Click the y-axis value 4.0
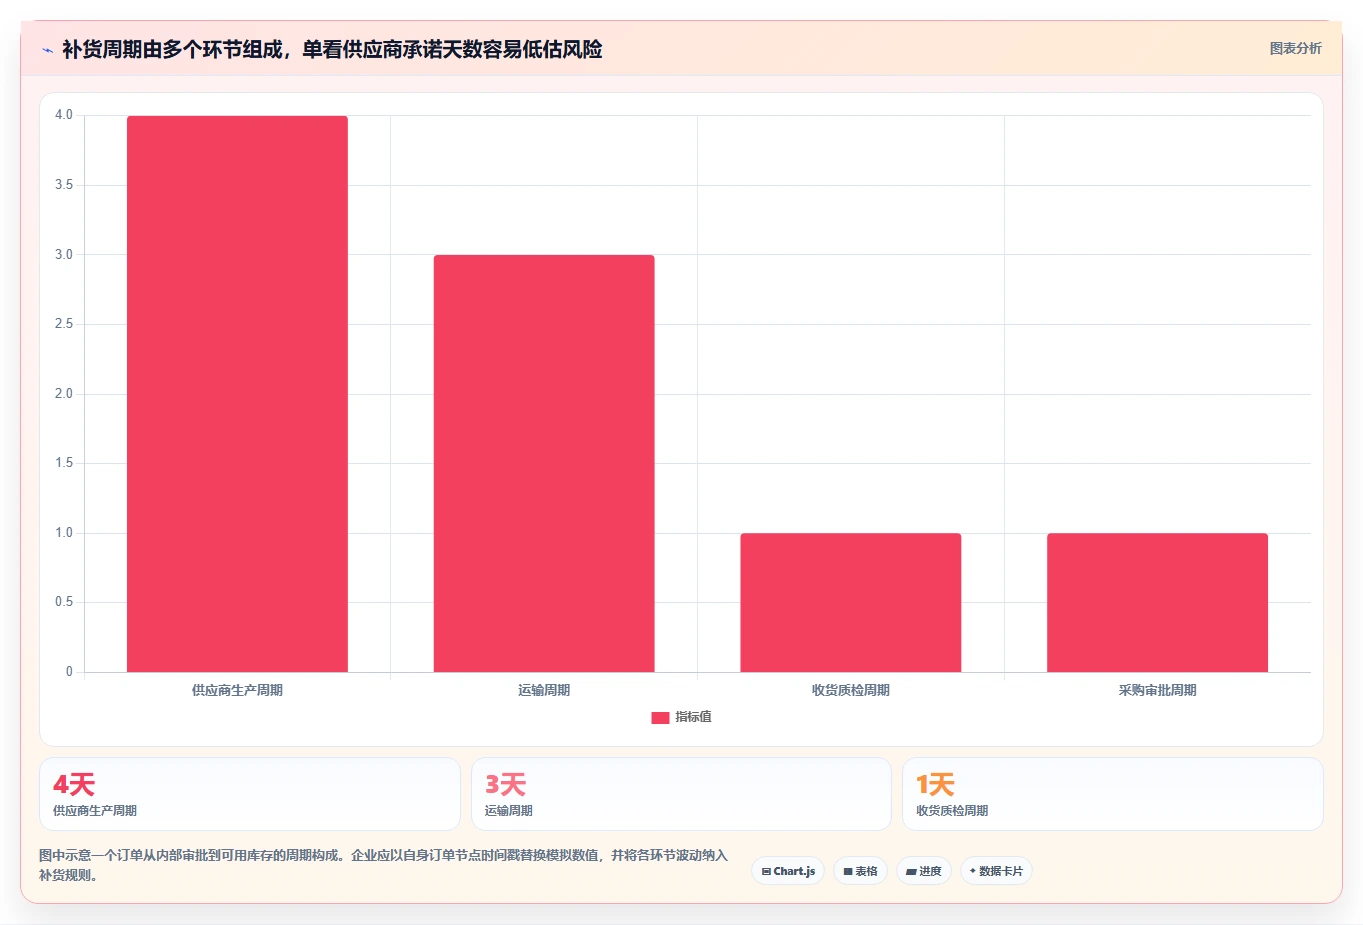 click(64, 115)
